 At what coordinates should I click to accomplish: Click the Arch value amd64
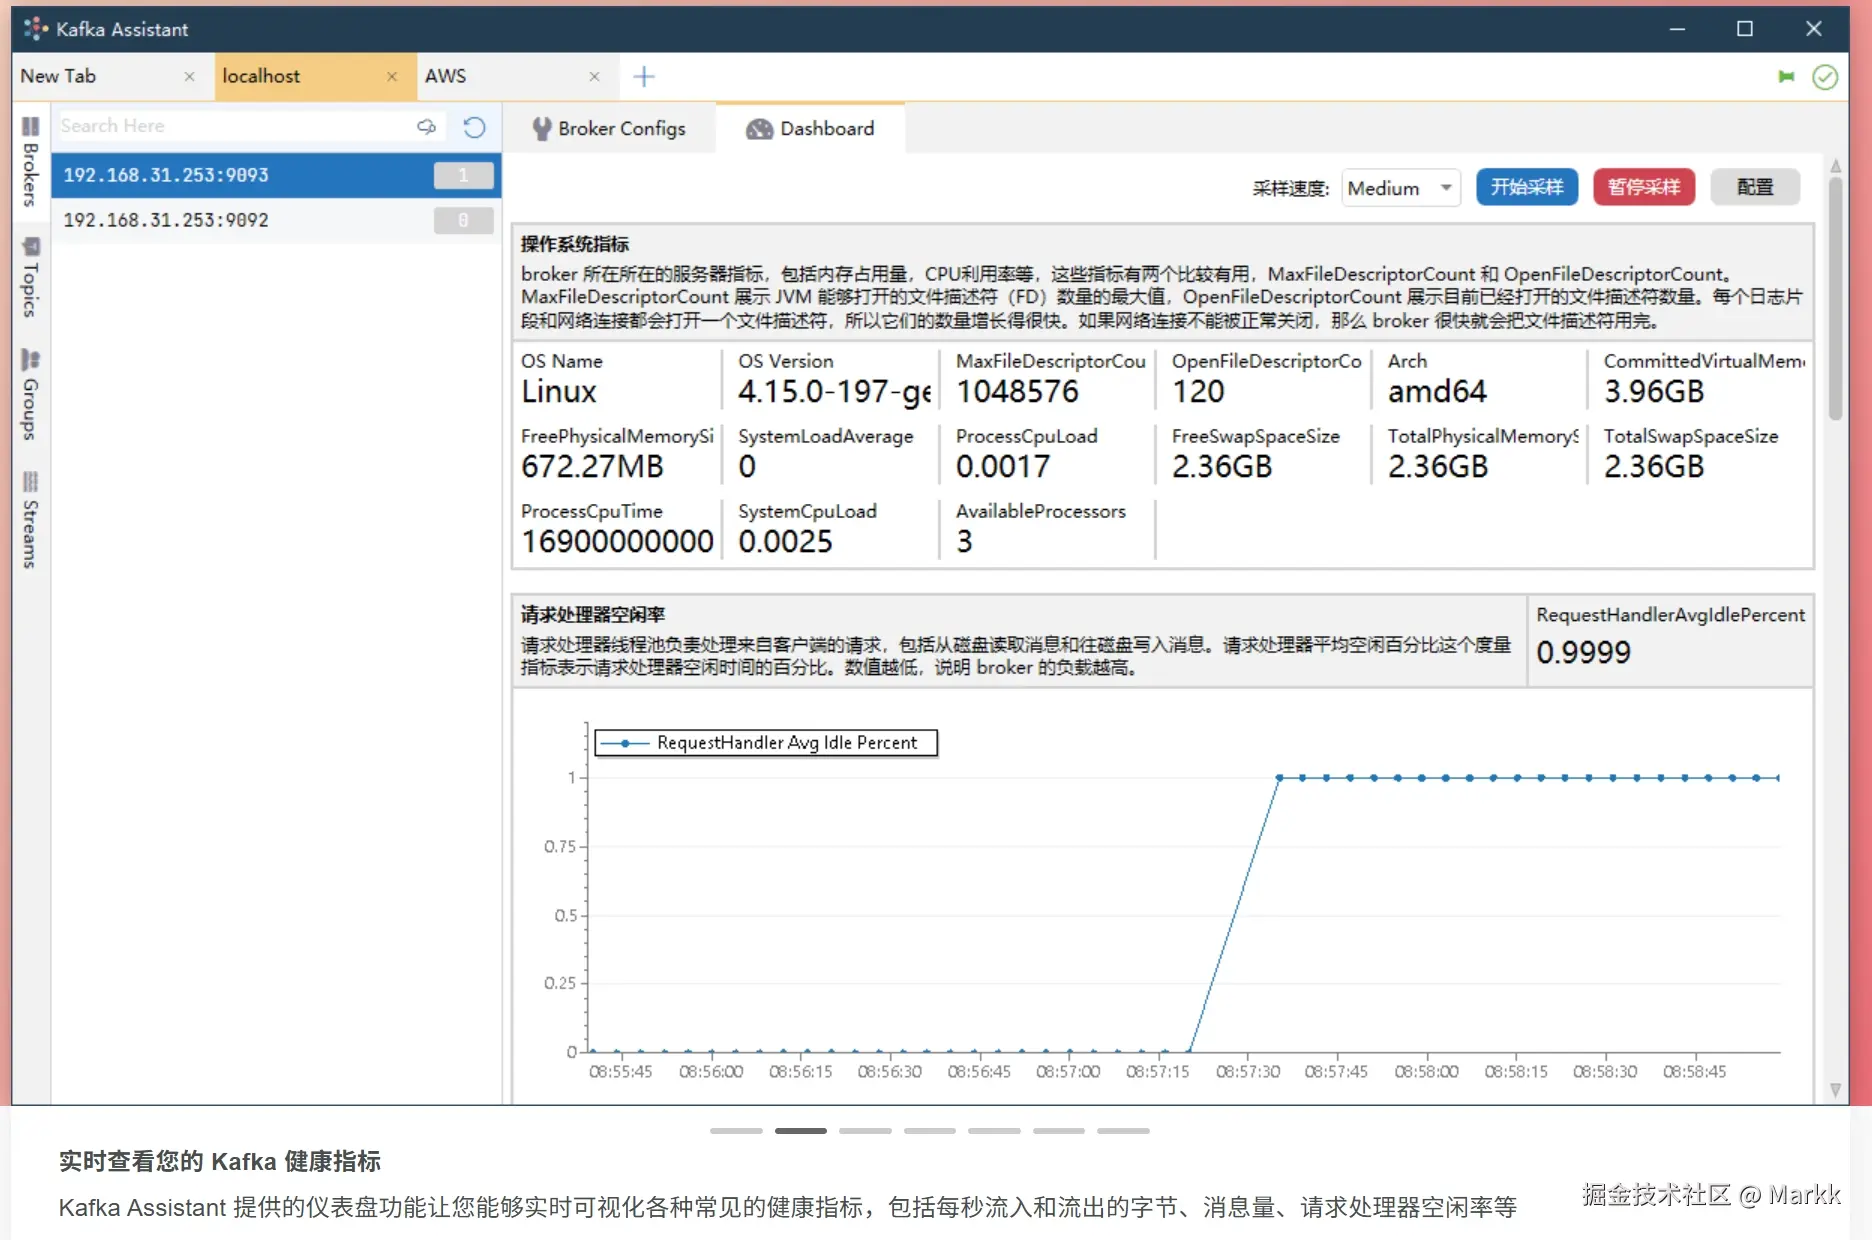tap(1437, 392)
